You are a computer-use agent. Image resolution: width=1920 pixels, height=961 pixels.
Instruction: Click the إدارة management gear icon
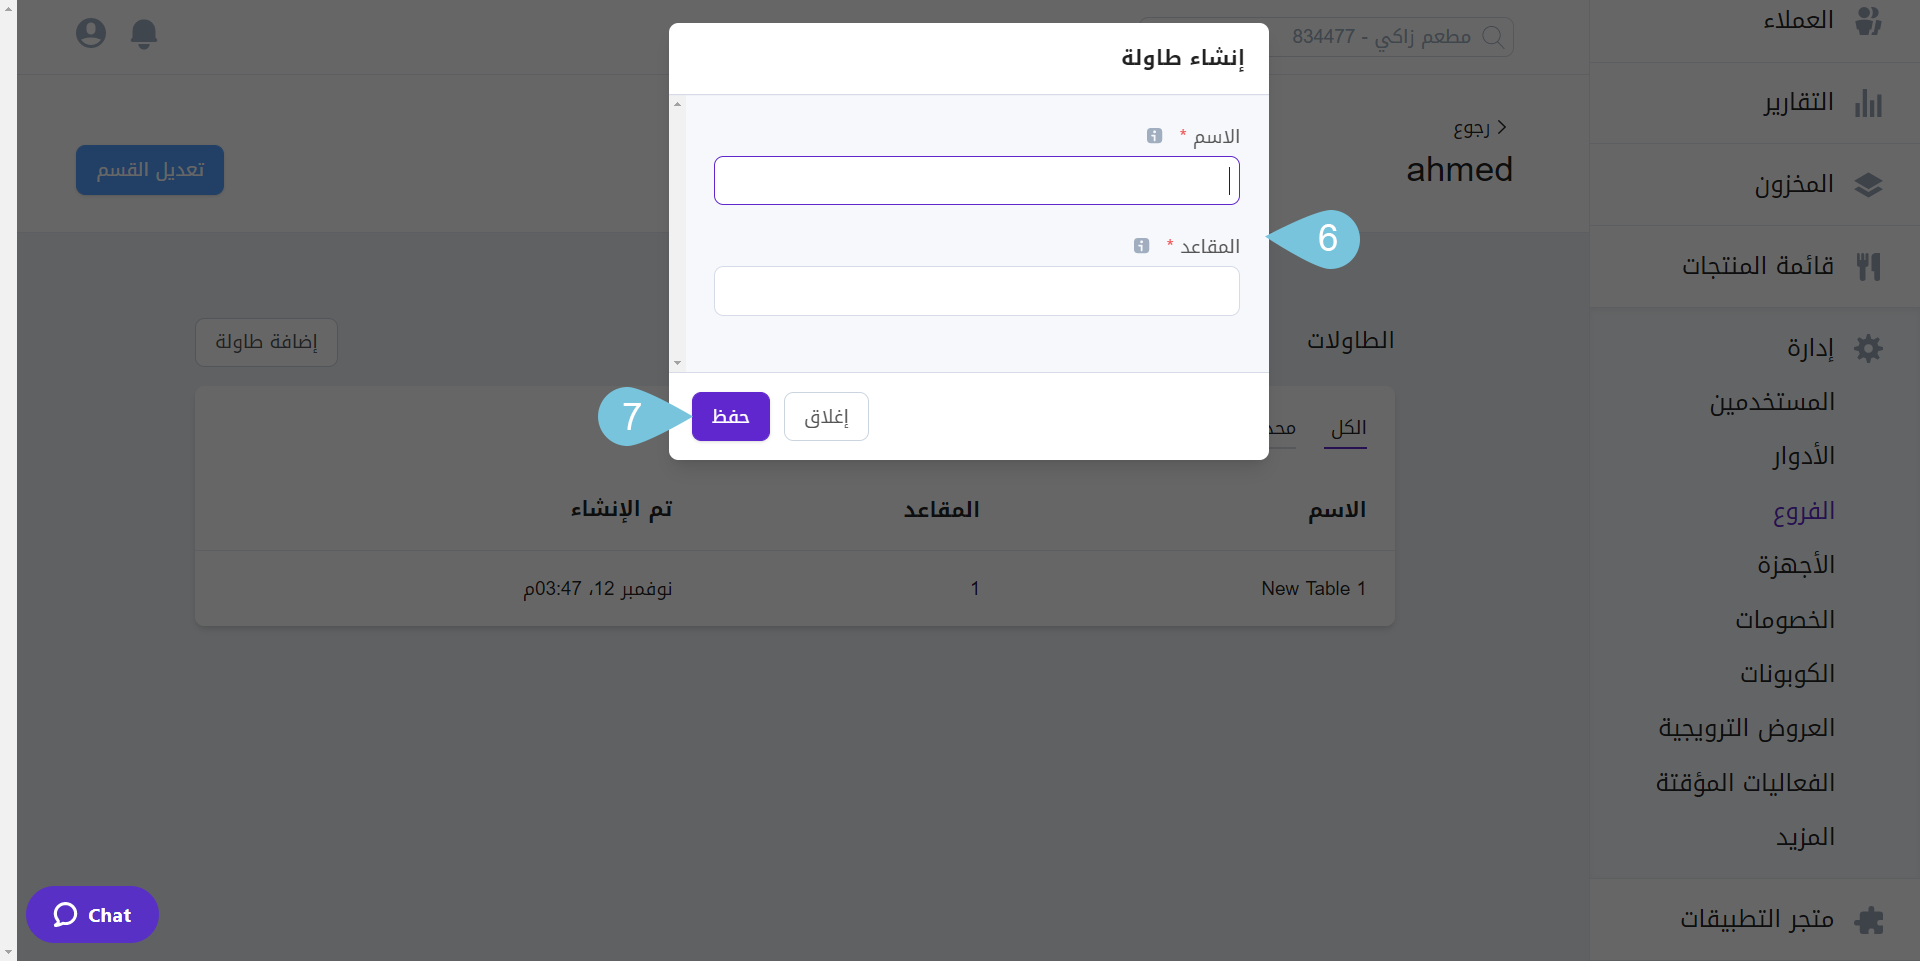(1871, 348)
